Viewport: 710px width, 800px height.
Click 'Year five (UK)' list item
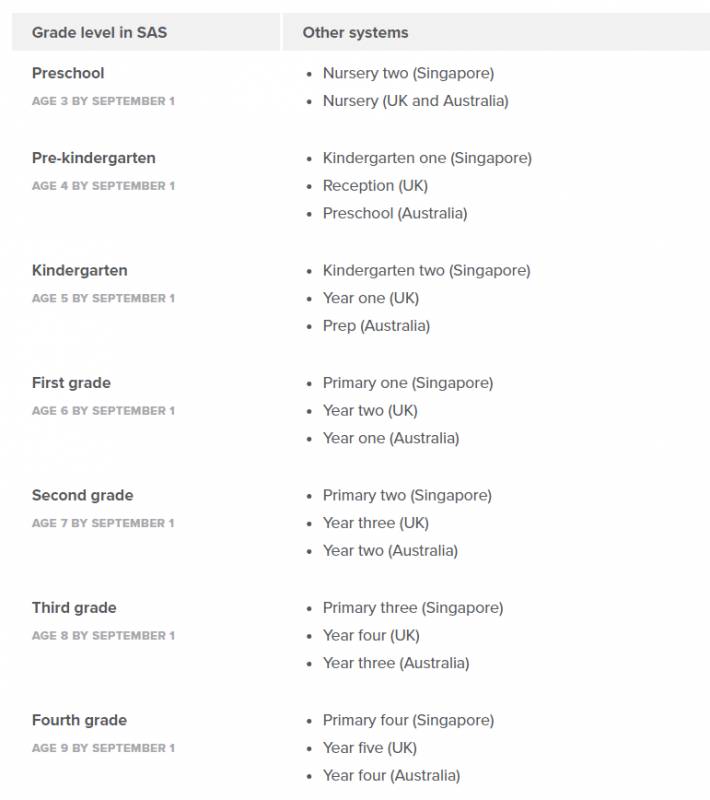pyautogui.click(x=369, y=748)
